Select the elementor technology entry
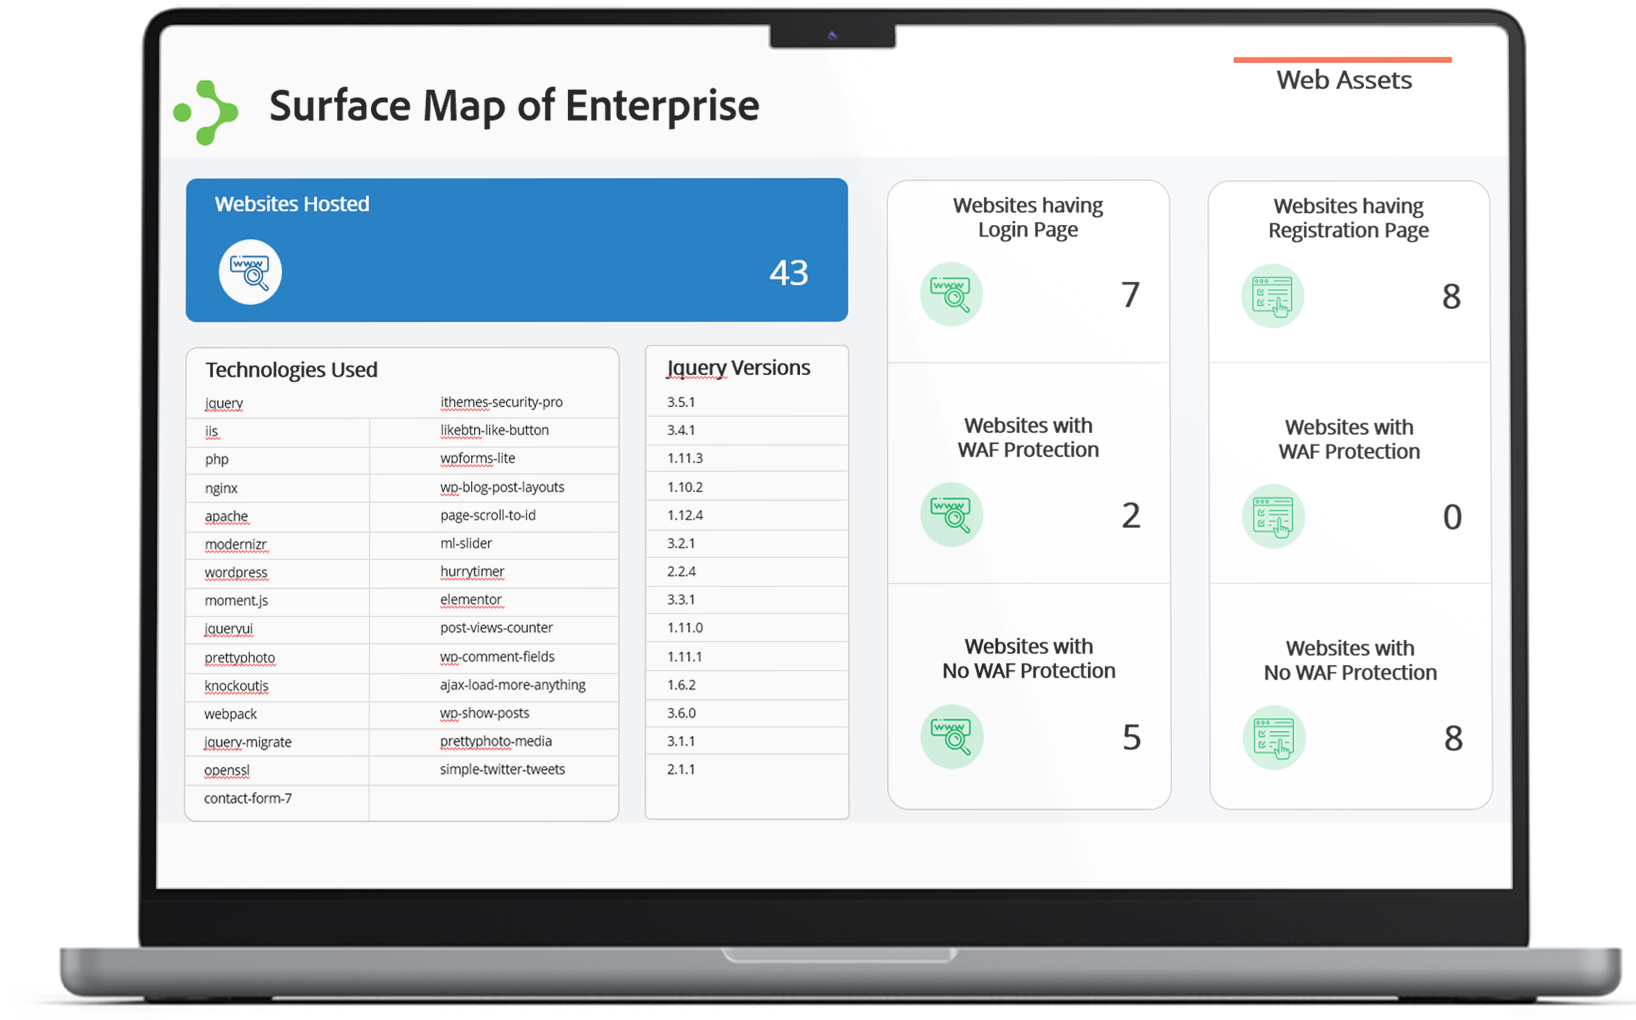 pyautogui.click(x=471, y=600)
